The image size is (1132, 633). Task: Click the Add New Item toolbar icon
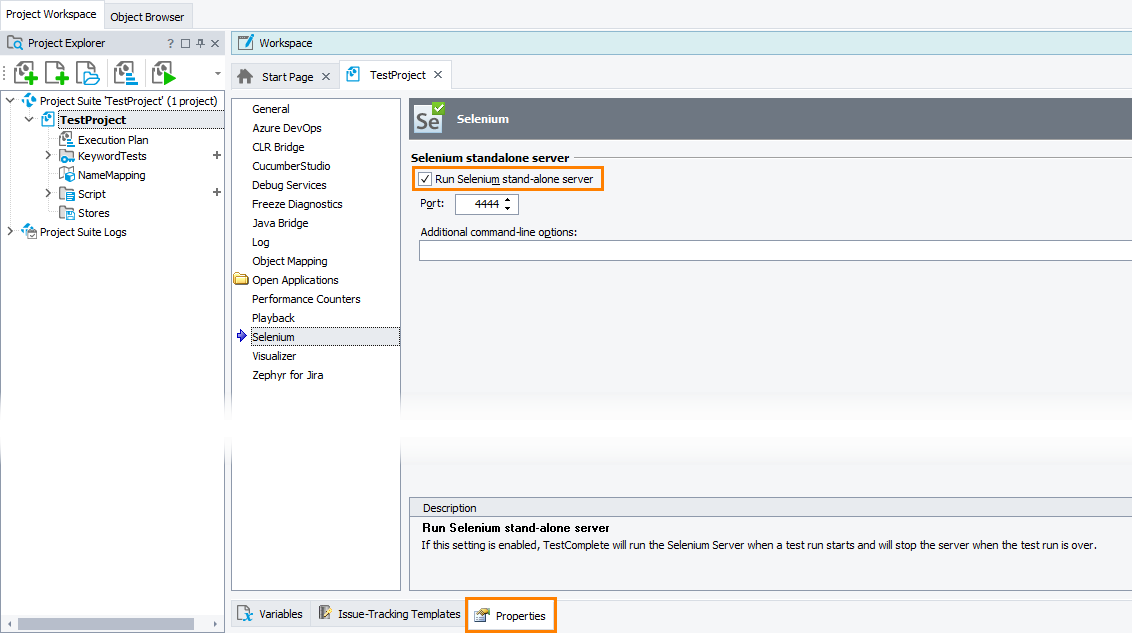coord(57,73)
